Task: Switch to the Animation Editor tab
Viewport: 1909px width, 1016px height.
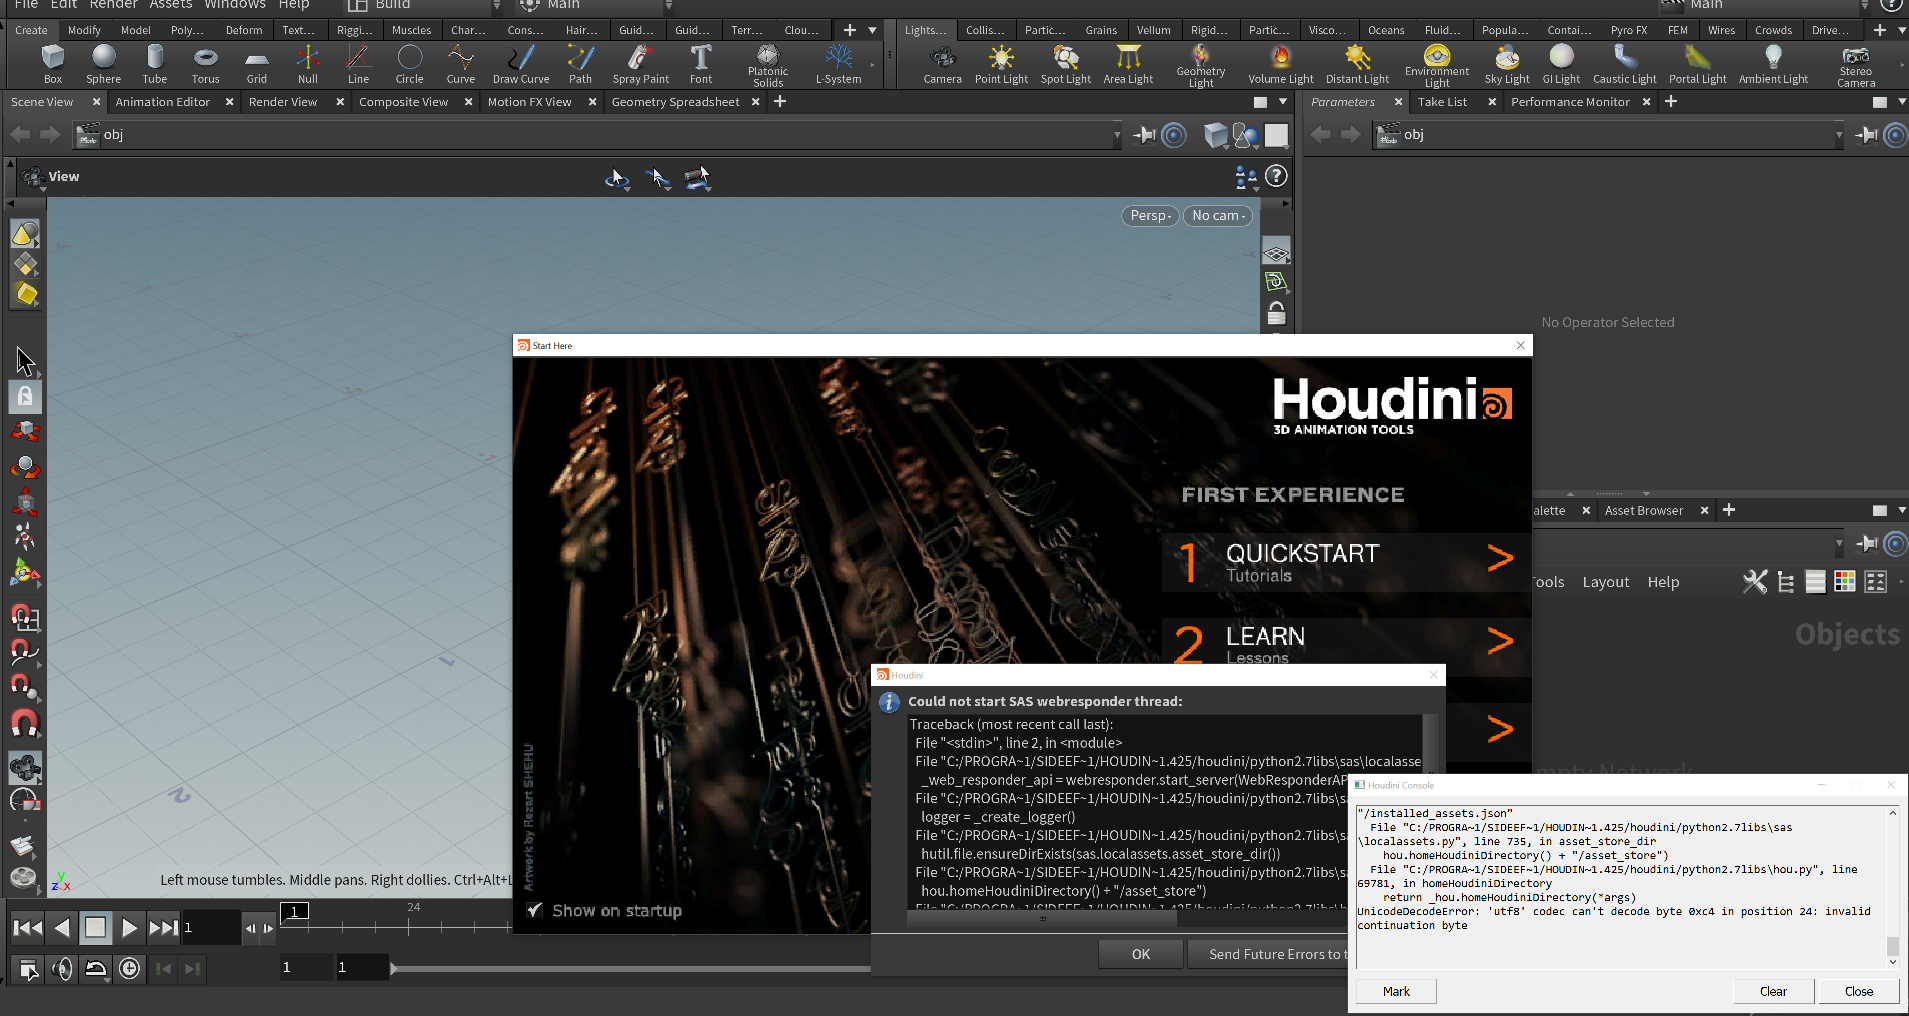Action: [x=162, y=102]
